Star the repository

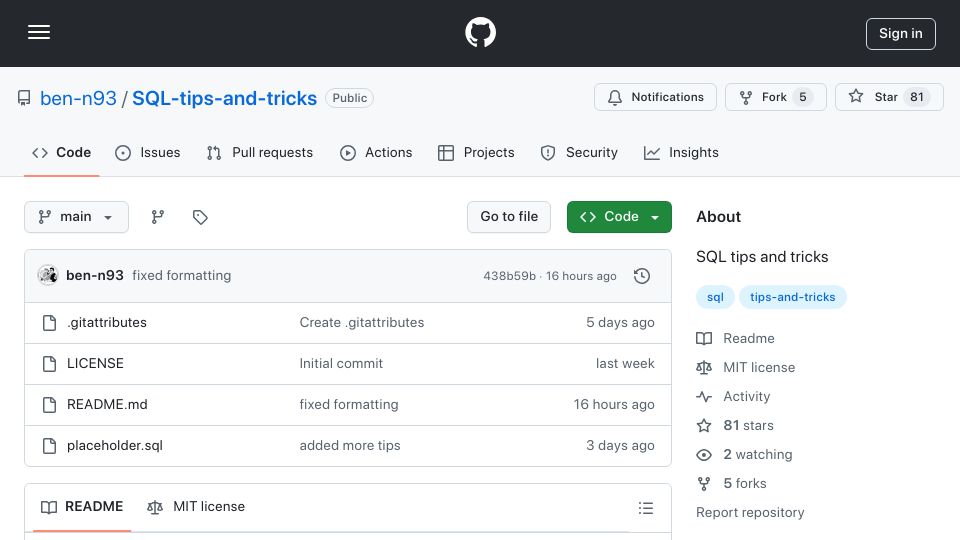pyautogui.click(x=889, y=97)
